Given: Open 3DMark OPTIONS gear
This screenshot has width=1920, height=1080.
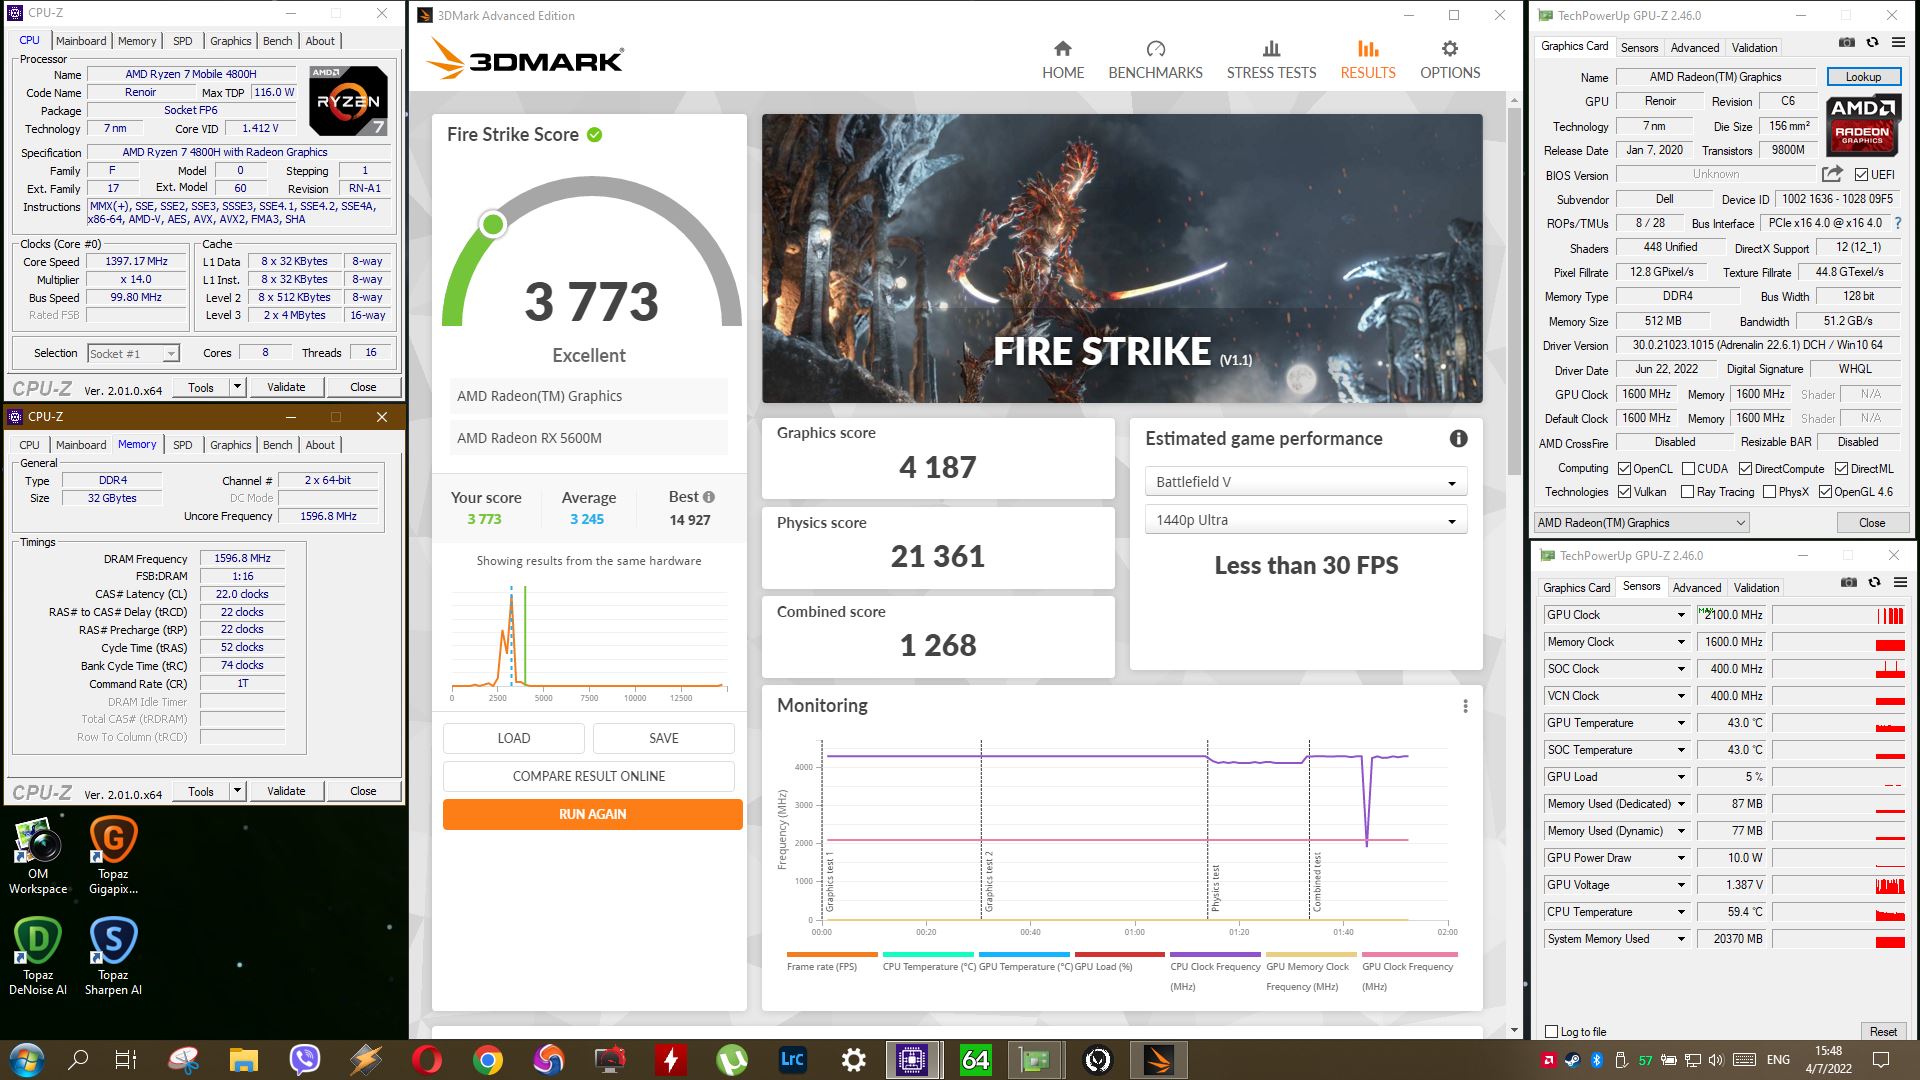Looking at the screenshot, I should [x=1450, y=60].
